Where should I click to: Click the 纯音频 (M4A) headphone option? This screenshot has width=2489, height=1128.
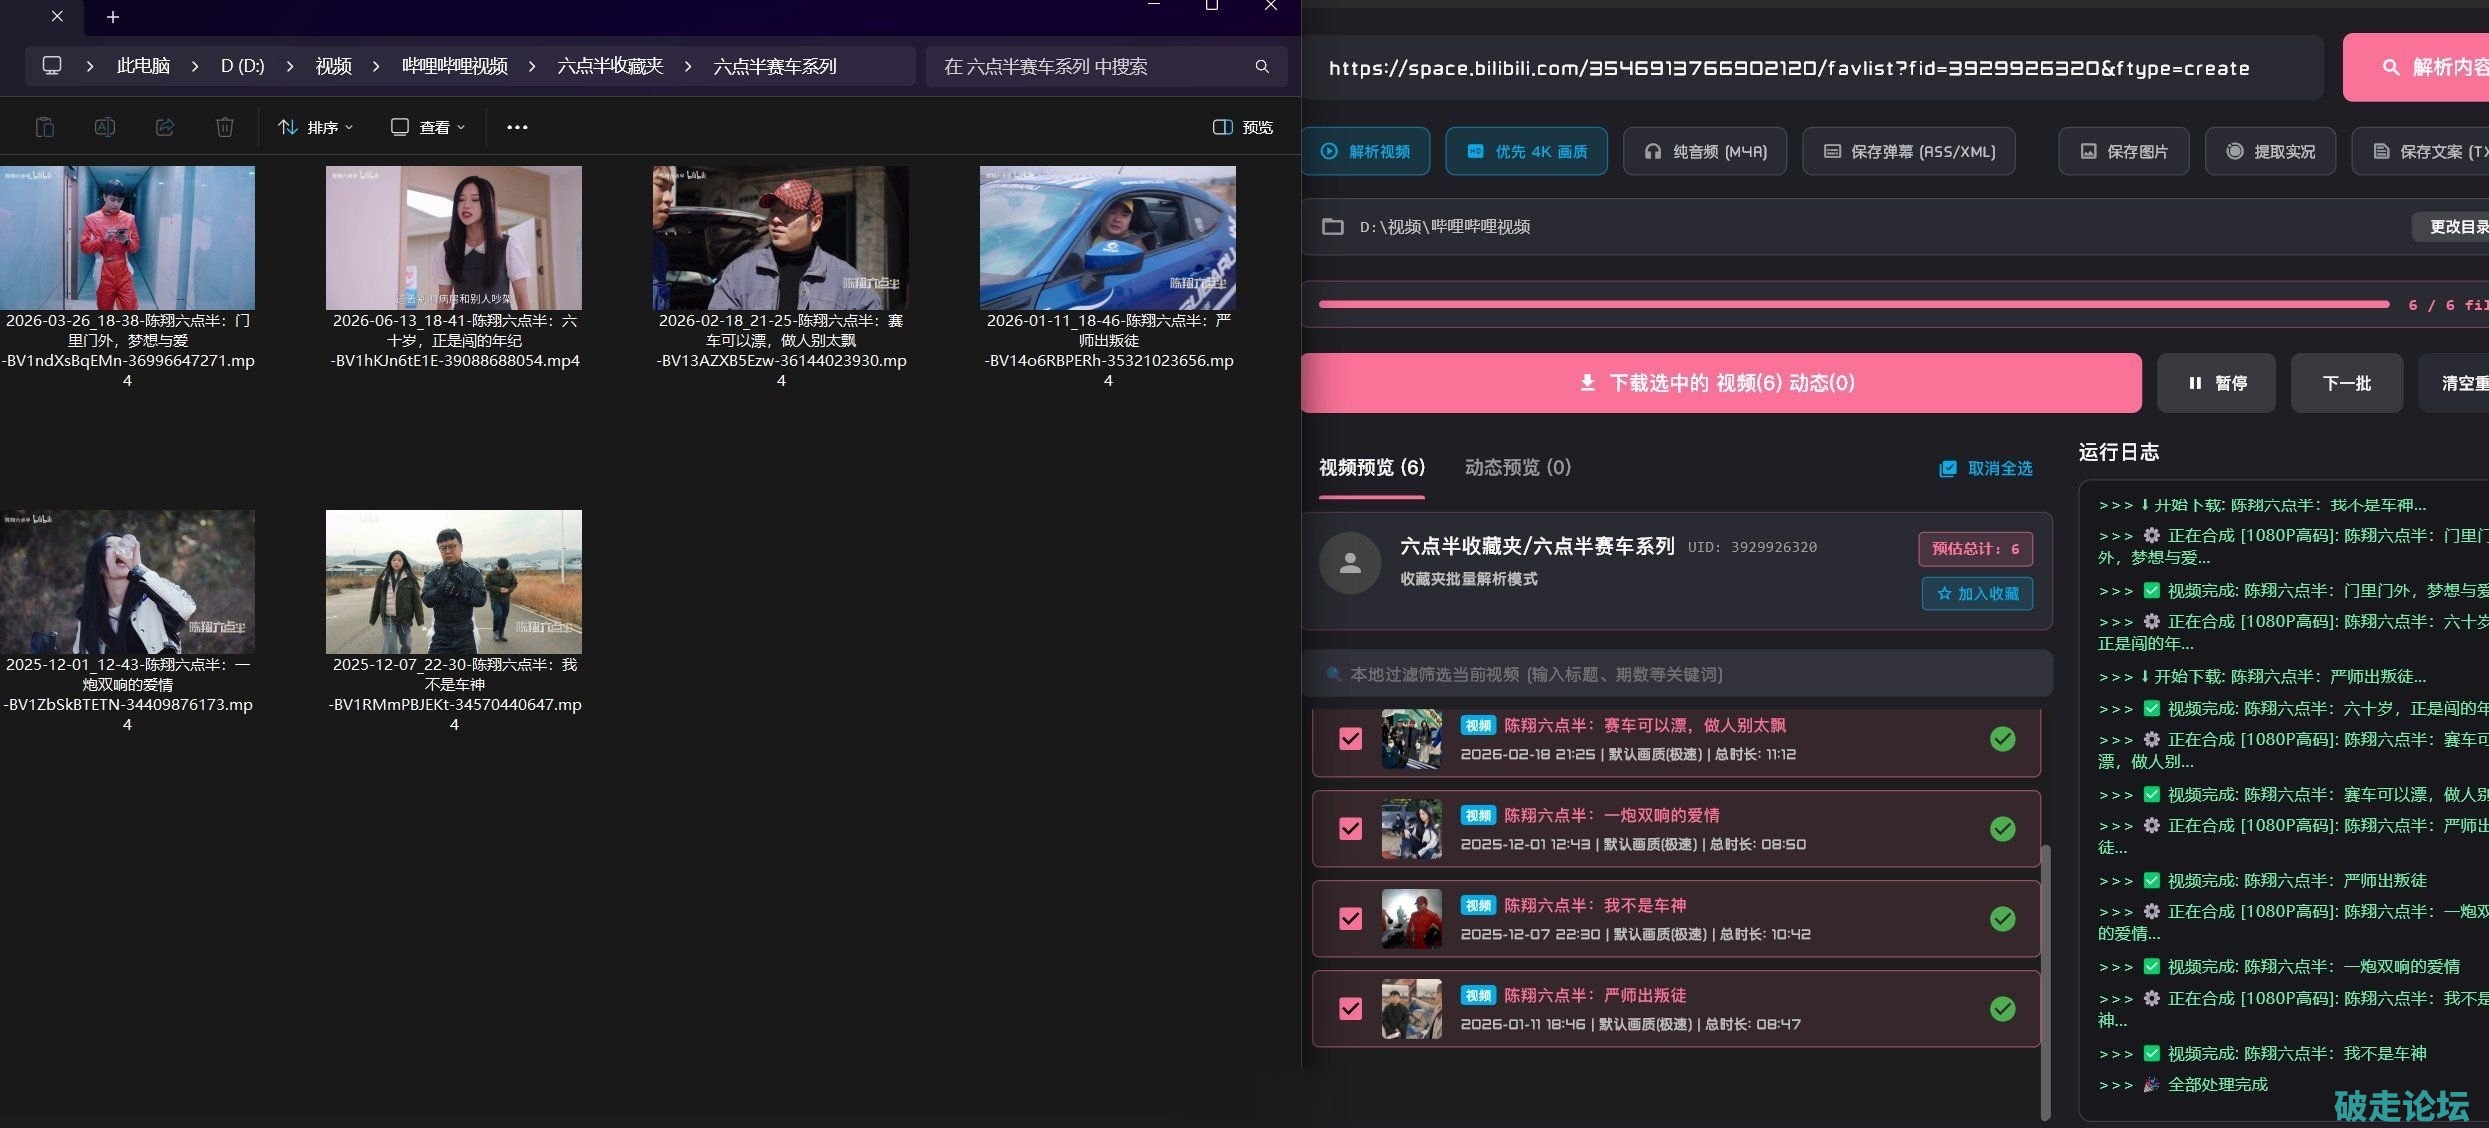1705,151
